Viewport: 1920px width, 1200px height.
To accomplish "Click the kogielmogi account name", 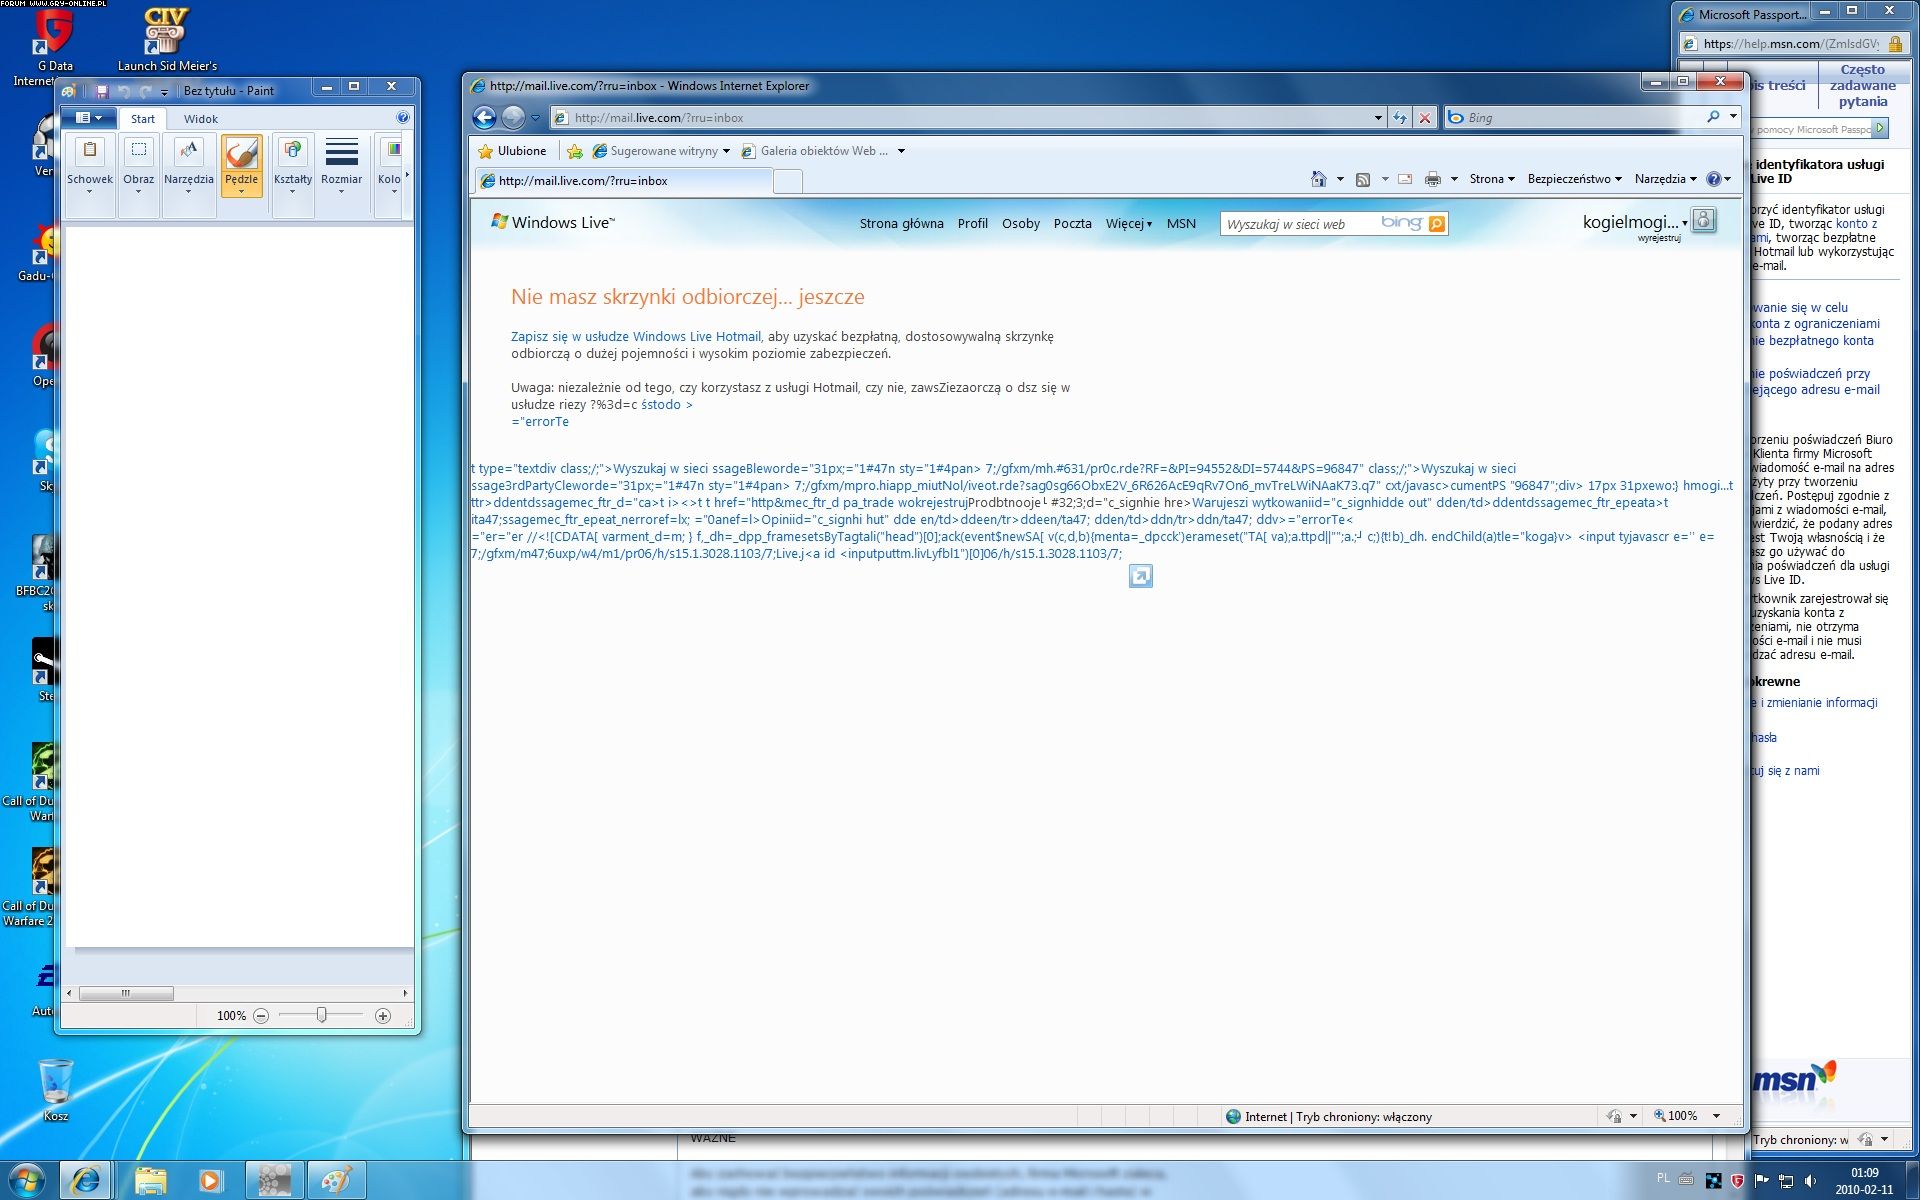I will 1630,222.
